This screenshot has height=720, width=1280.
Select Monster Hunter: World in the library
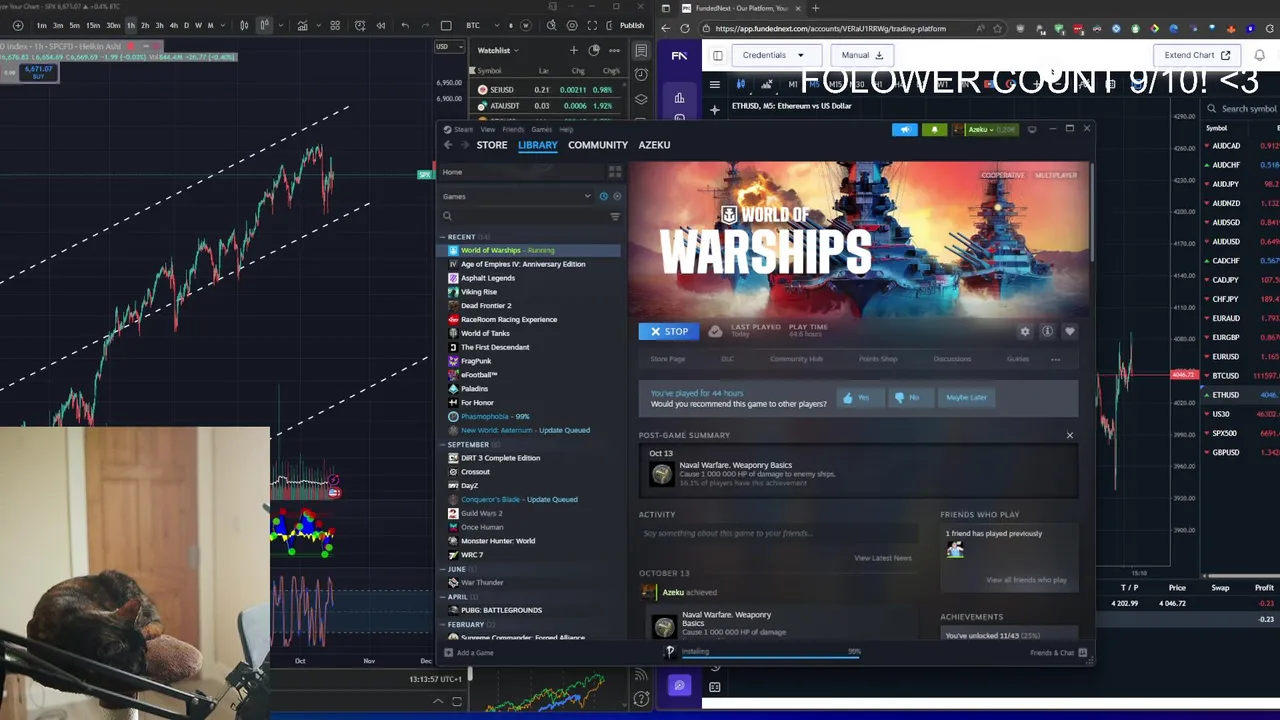point(498,541)
